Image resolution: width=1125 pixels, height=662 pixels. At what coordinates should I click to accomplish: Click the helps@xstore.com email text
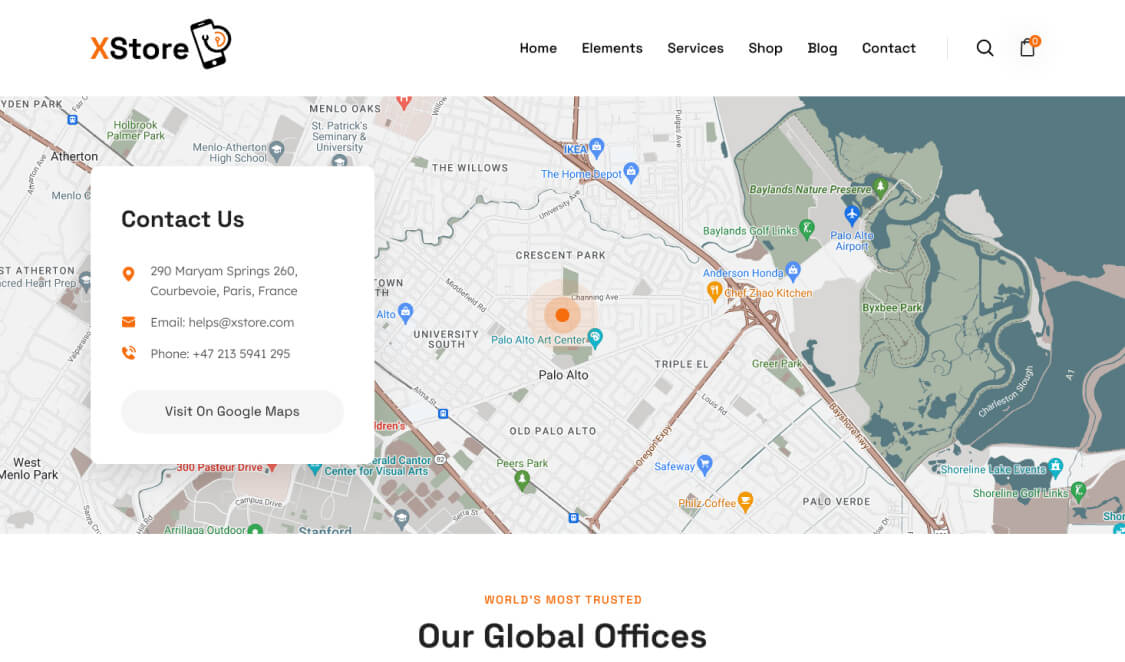point(241,322)
